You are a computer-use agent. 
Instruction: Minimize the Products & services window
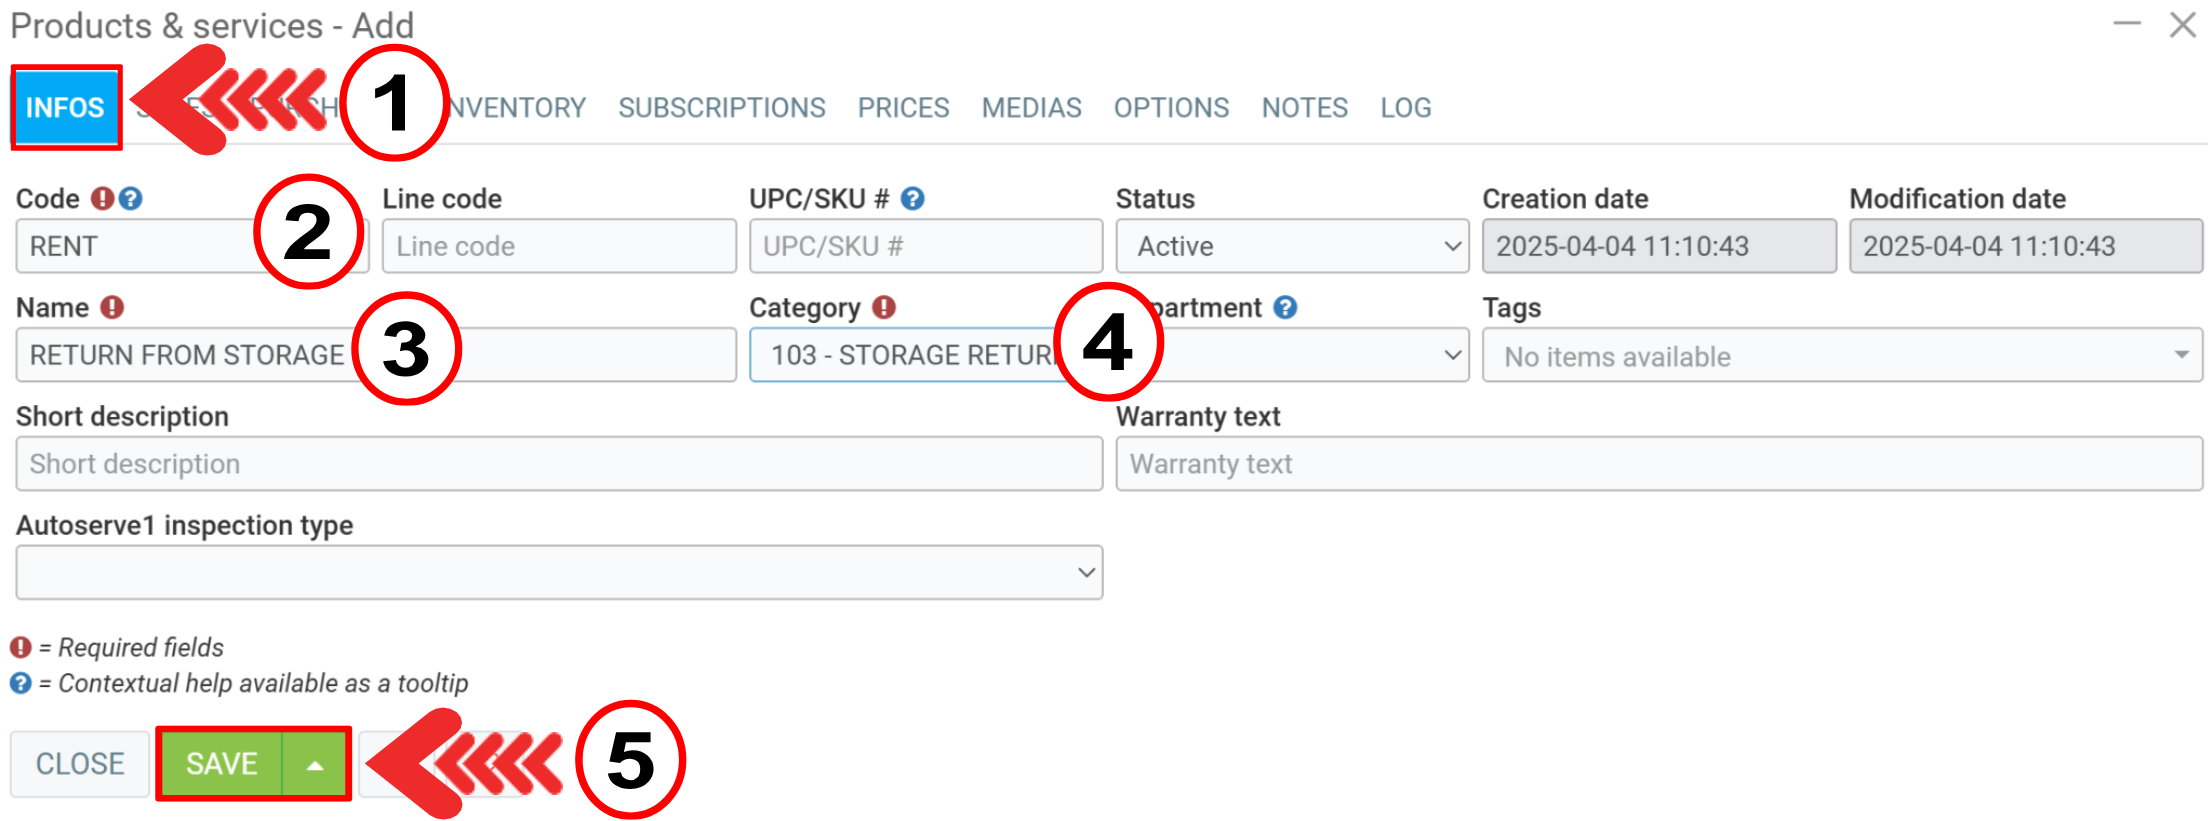click(x=2126, y=24)
